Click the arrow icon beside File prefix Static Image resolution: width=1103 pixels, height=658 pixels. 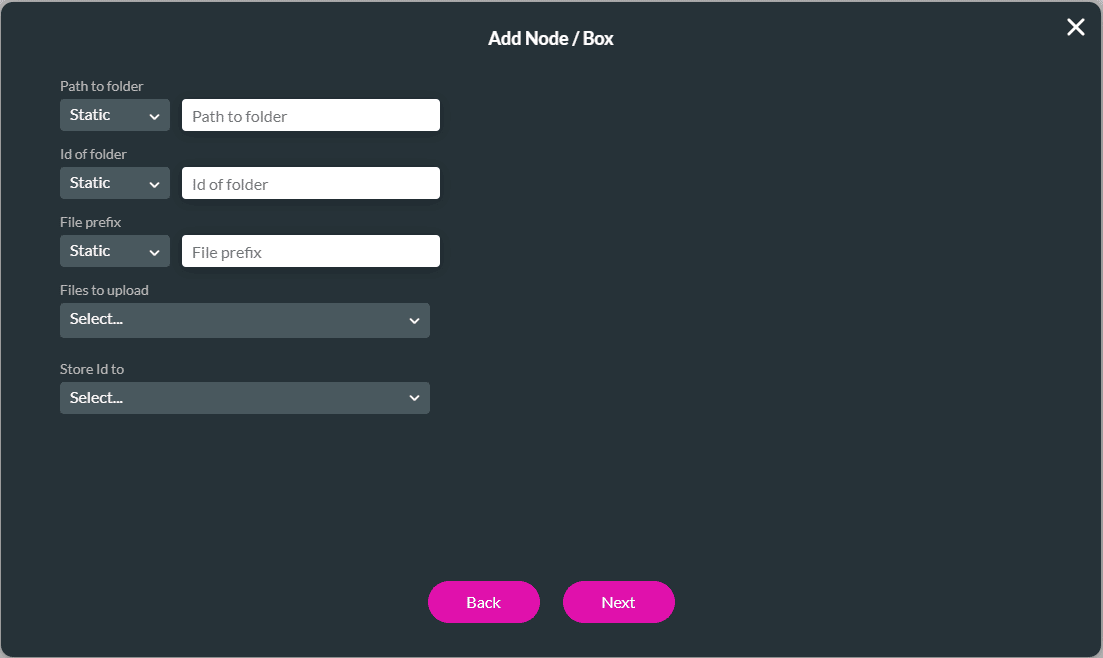coord(156,250)
